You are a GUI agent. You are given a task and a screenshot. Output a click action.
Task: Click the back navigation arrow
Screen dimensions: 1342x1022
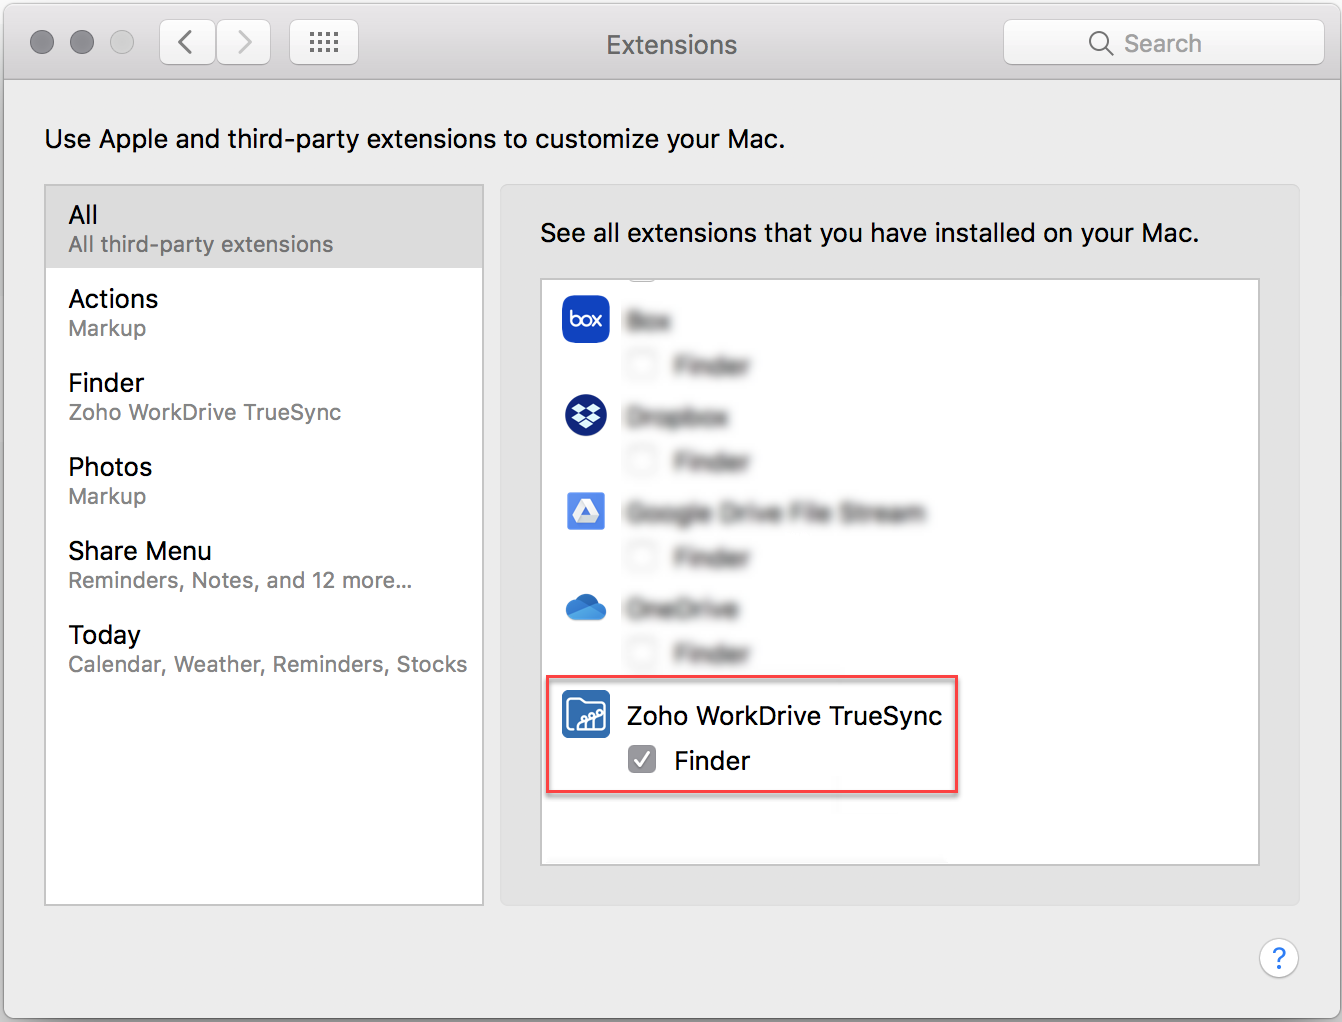pos(187,43)
